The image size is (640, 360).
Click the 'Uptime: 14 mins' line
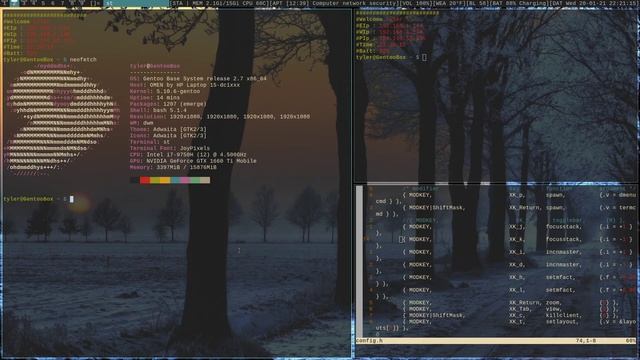155,98
